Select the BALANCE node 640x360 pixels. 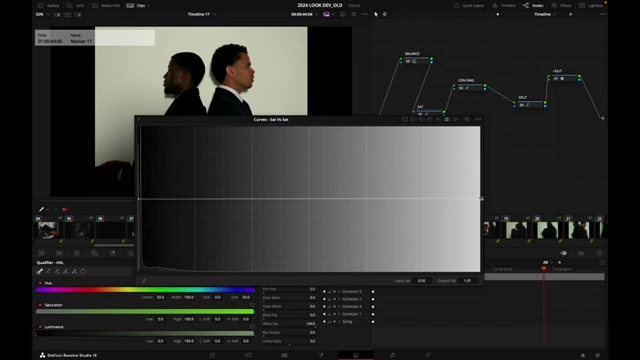[x=416, y=61]
